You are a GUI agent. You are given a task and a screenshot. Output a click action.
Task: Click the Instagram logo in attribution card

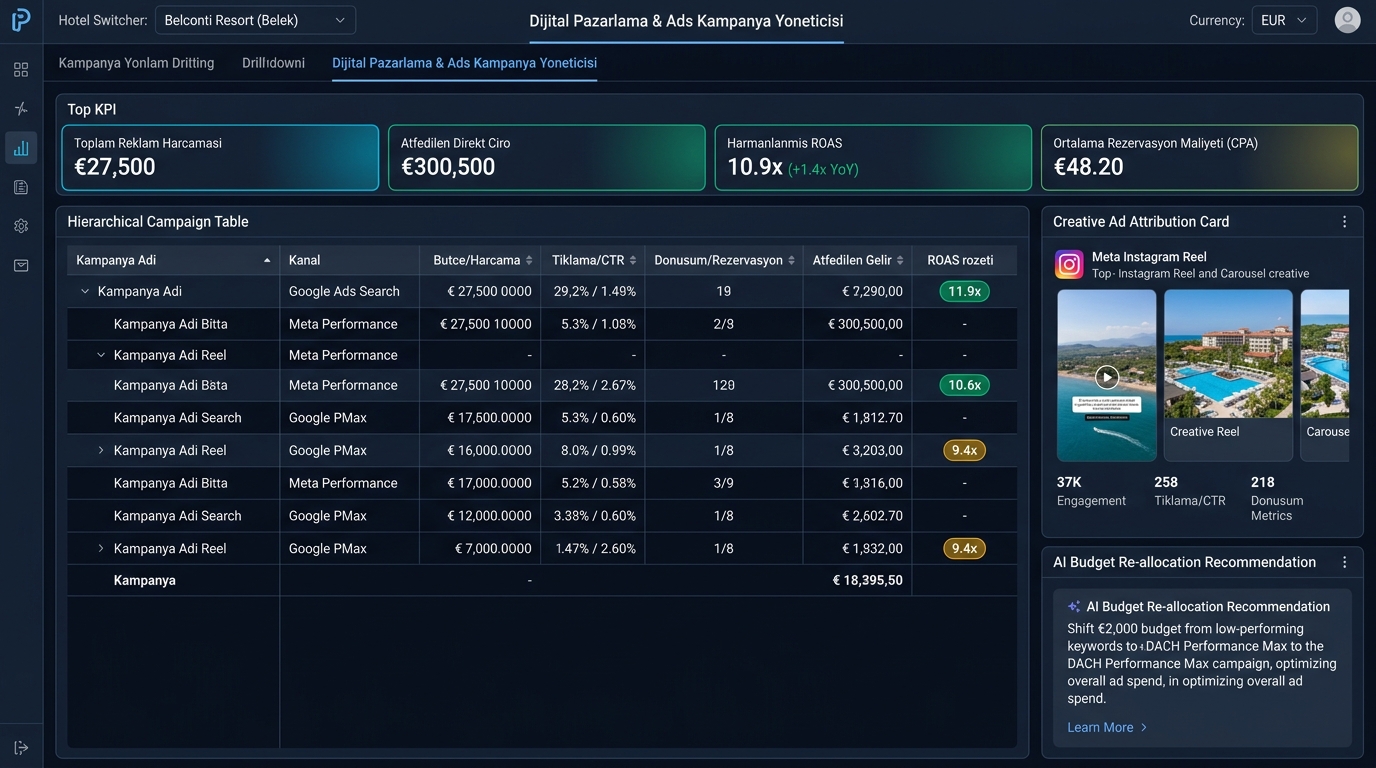click(1070, 264)
